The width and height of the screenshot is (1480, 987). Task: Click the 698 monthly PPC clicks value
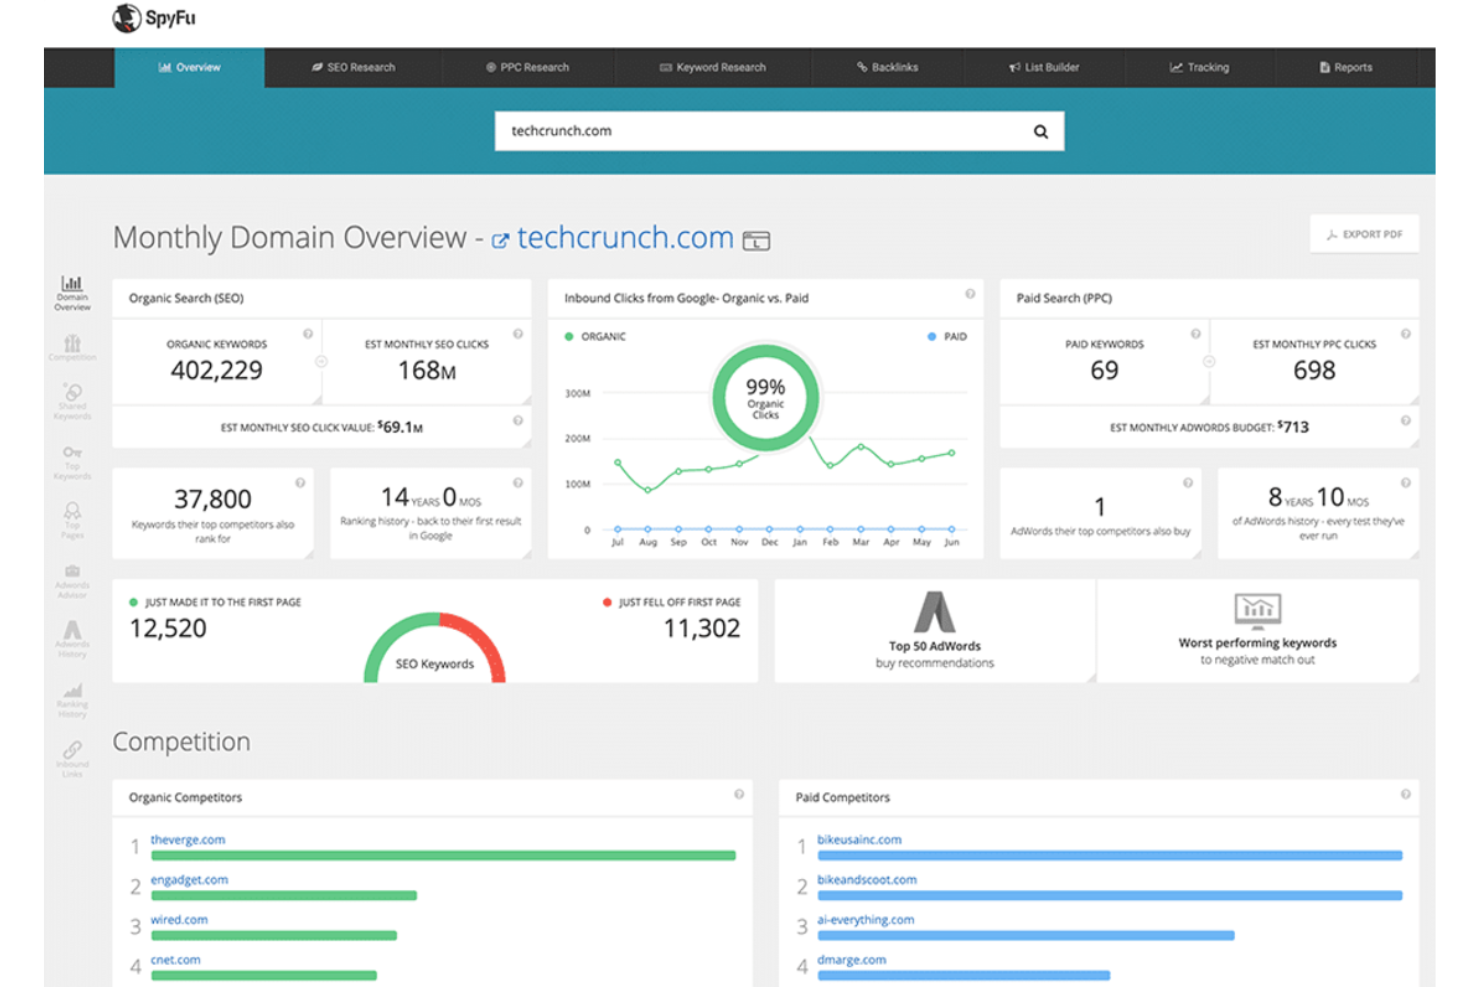(x=1315, y=371)
